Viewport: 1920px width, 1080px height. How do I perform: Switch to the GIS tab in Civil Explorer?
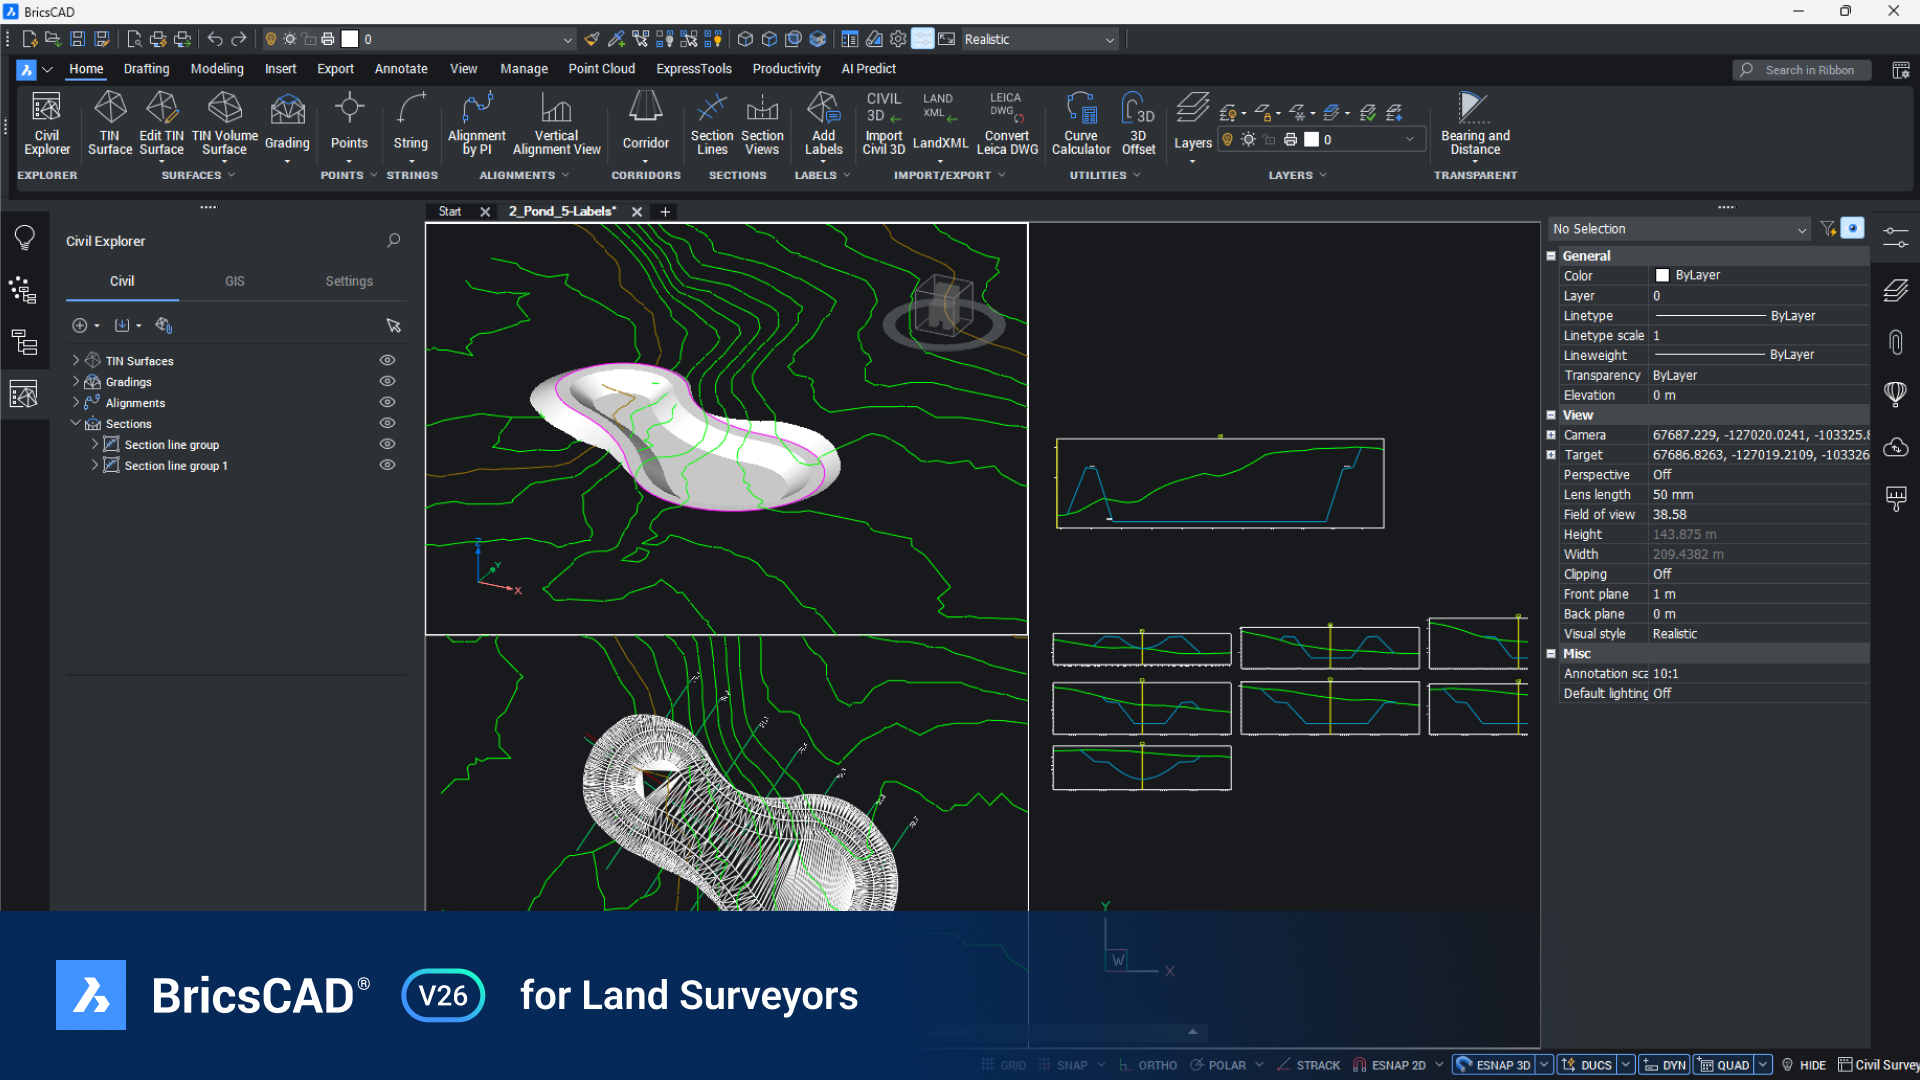tap(234, 281)
